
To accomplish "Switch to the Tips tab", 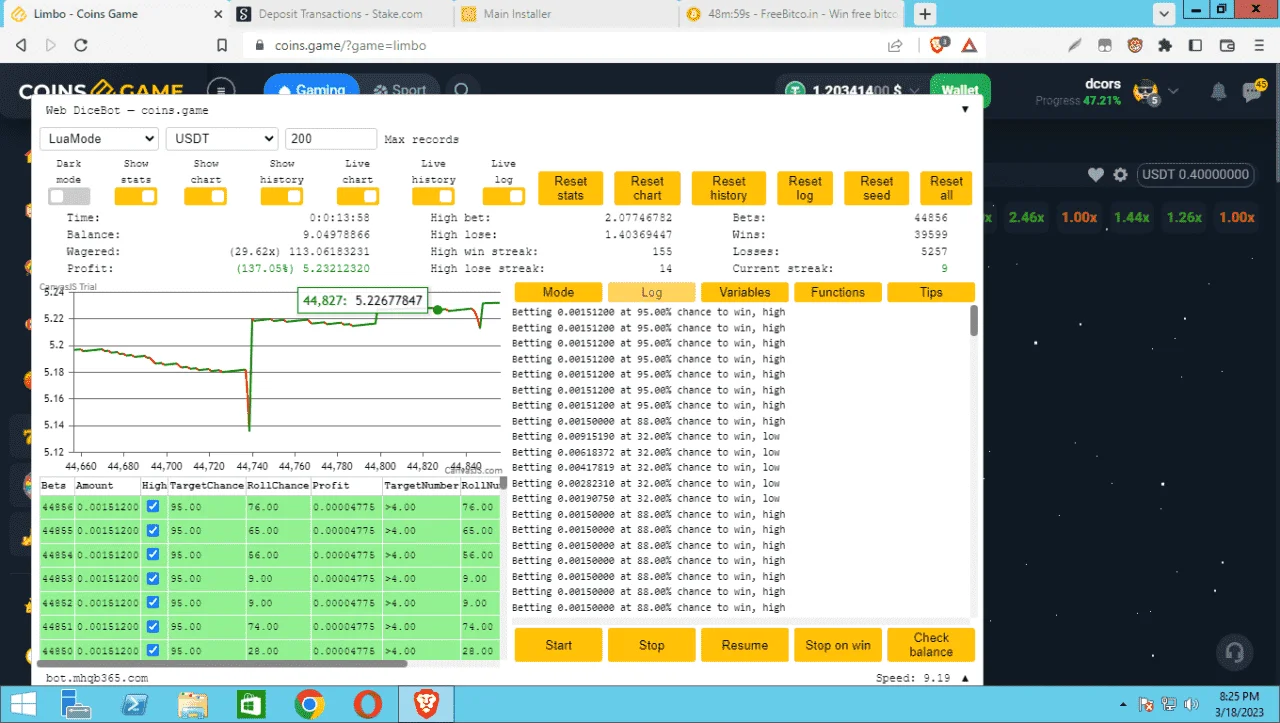I will point(931,292).
